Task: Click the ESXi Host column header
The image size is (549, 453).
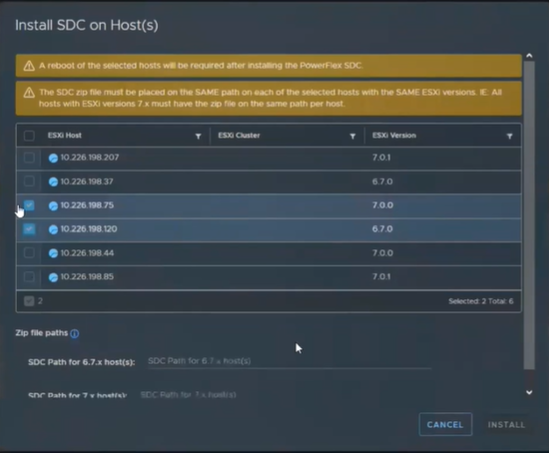Action: (65, 135)
